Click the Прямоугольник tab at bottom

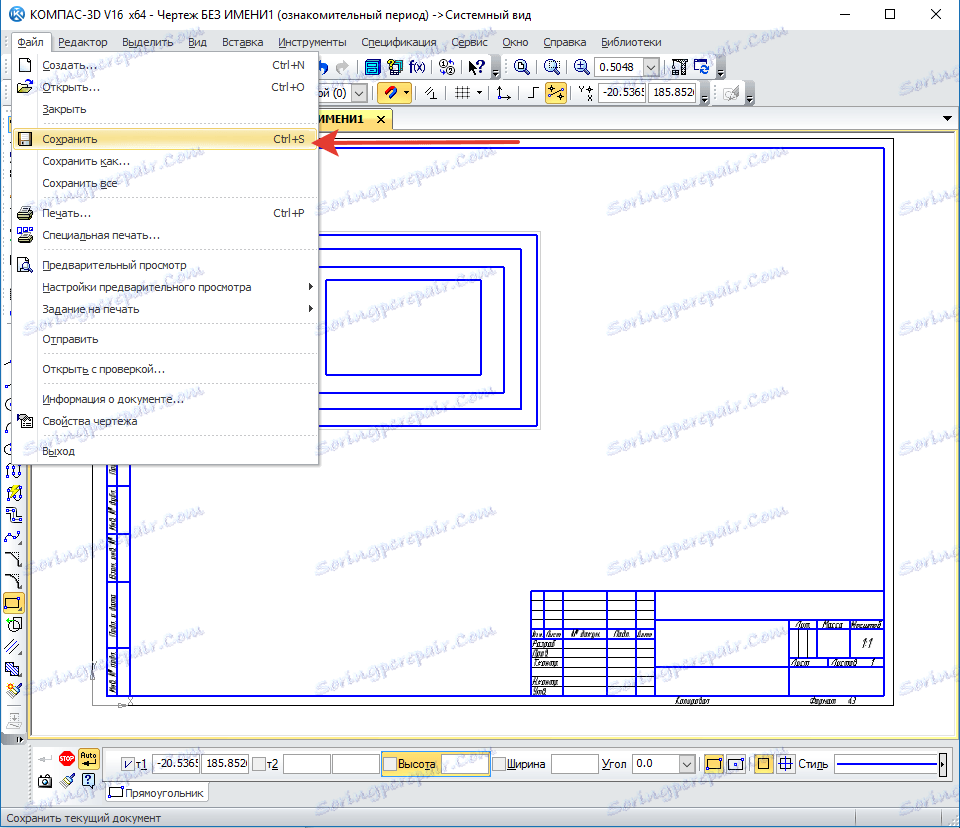click(157, 793)
